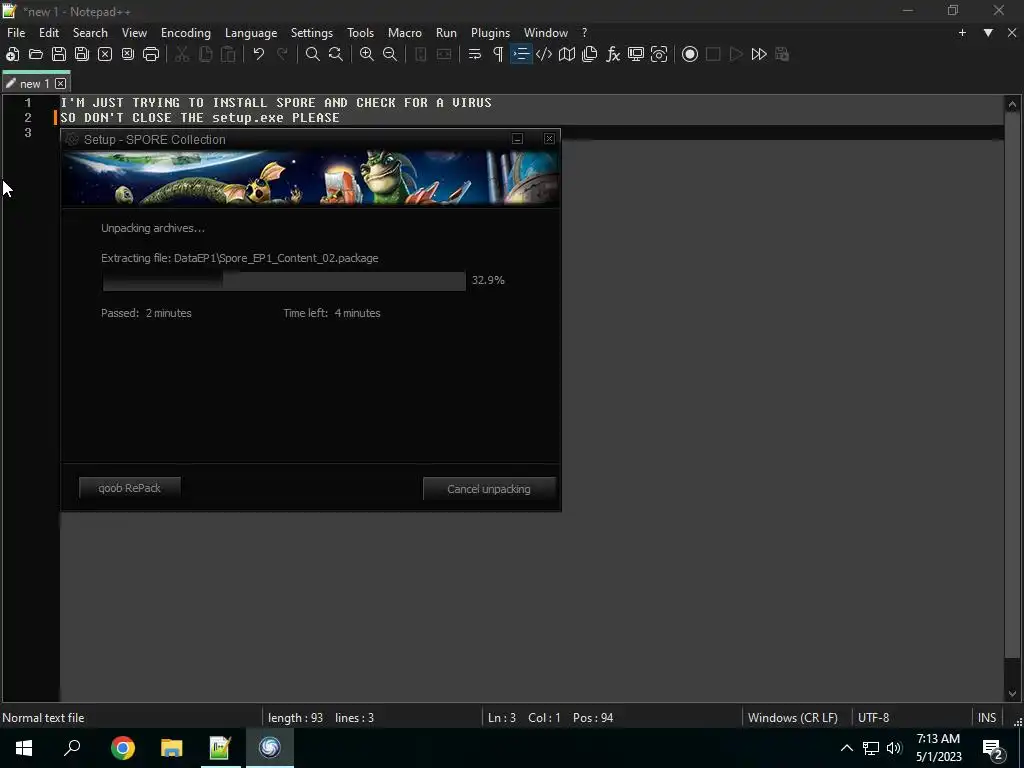Click the Folder as Workspace monitor icon

(635, 54)
